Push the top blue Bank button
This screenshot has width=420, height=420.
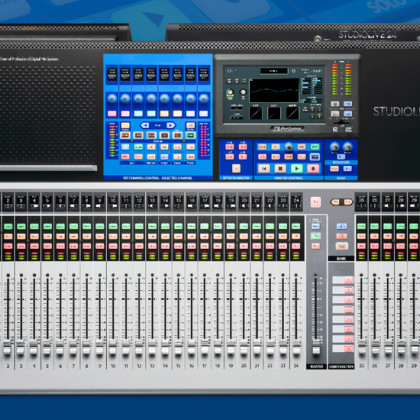click(341, 227)
